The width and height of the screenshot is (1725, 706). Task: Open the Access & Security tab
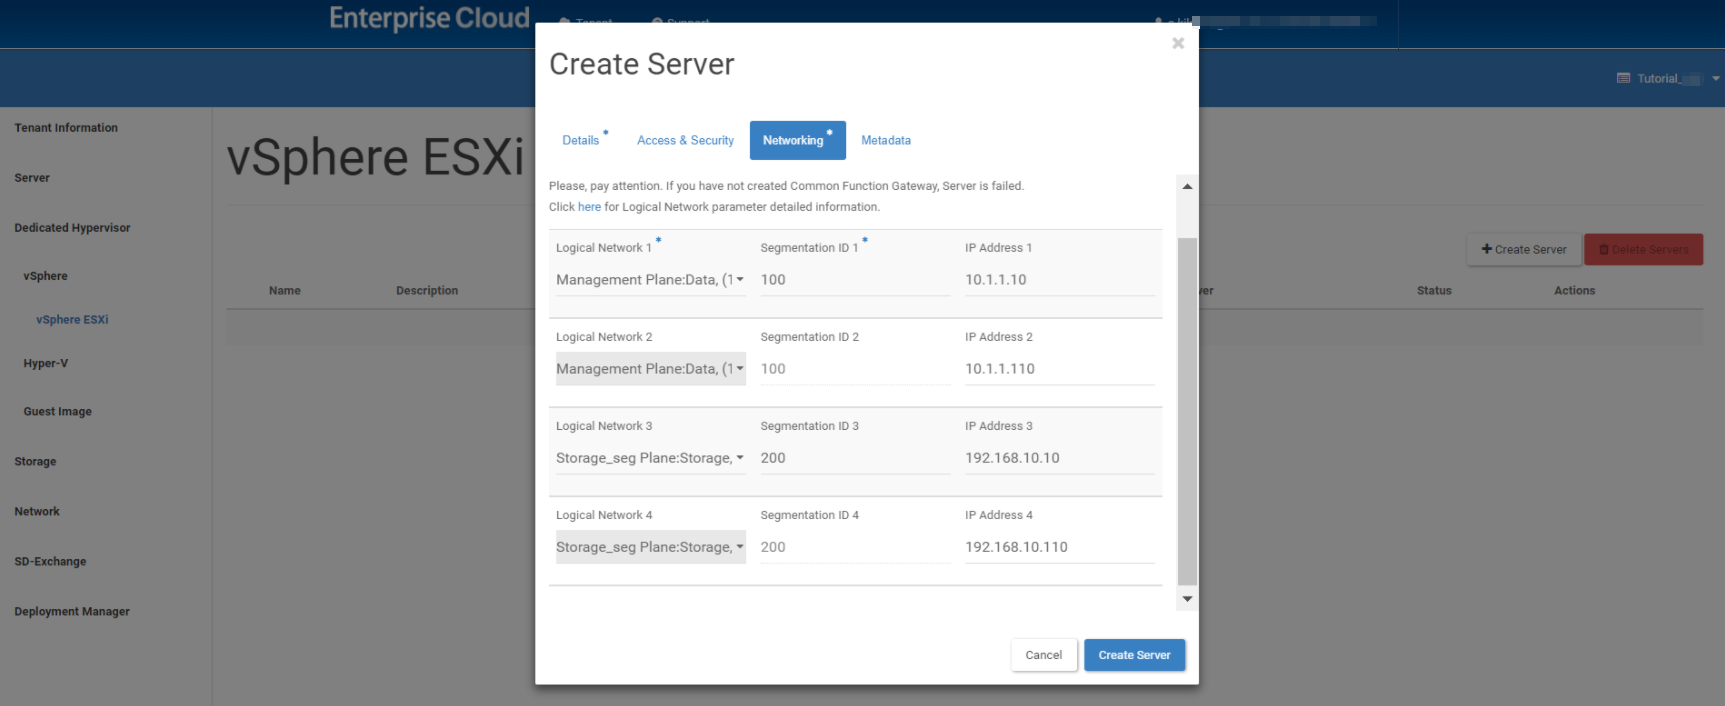coord(685,141)
